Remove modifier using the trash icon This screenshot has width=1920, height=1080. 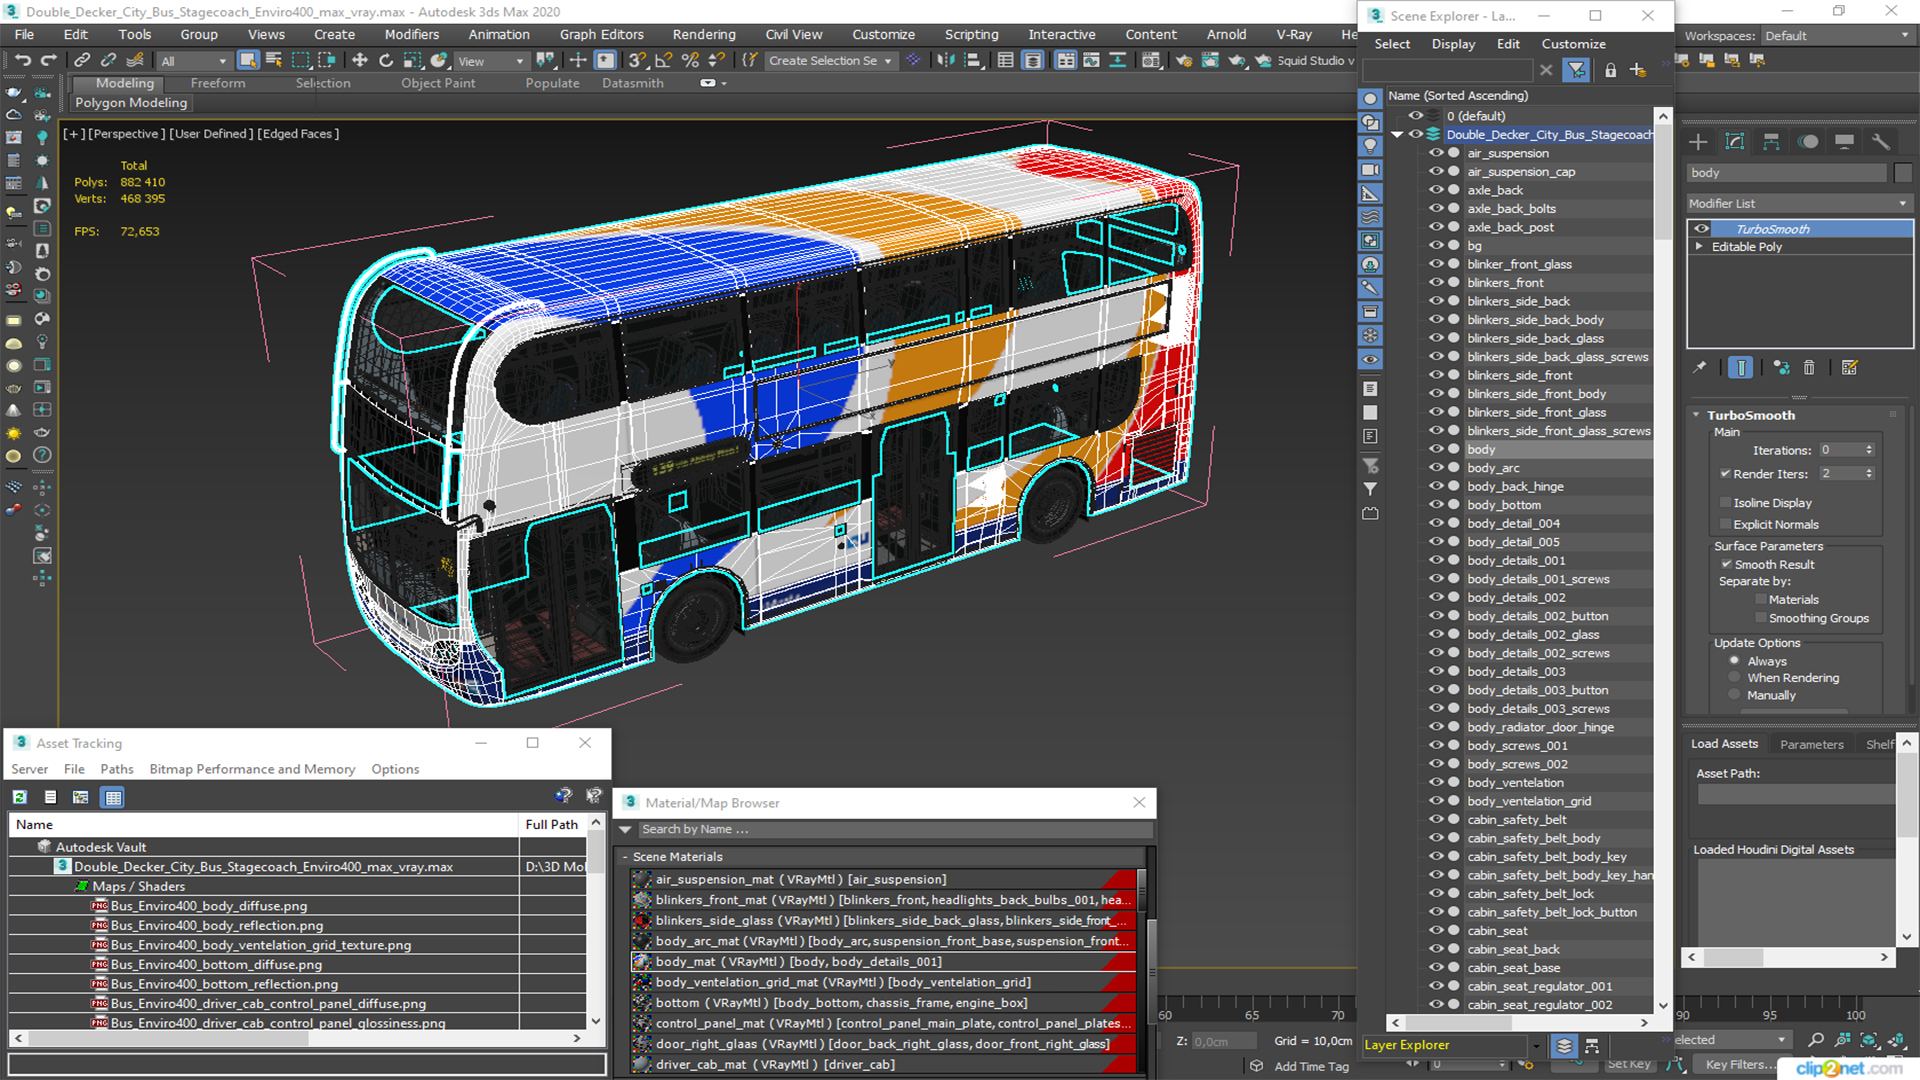click(1809, 368)
